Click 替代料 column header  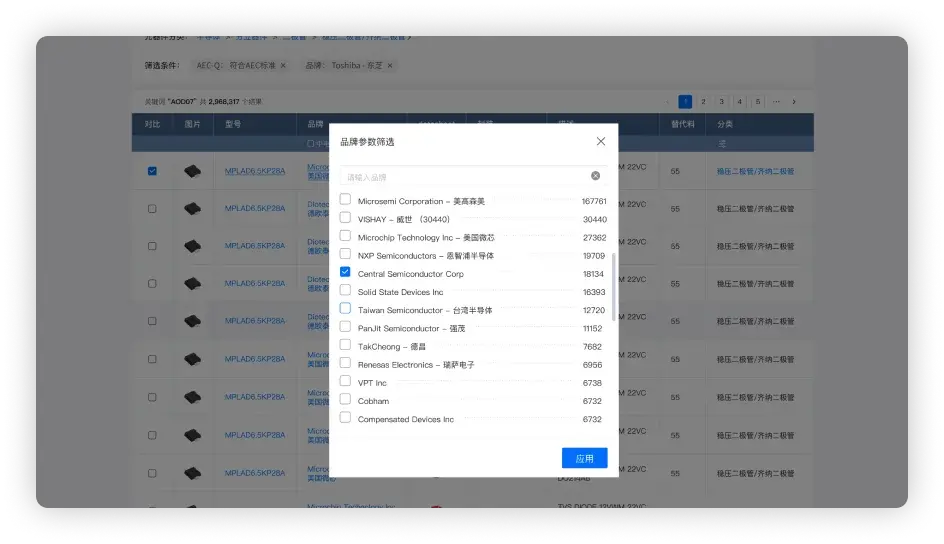pos(683,124)
